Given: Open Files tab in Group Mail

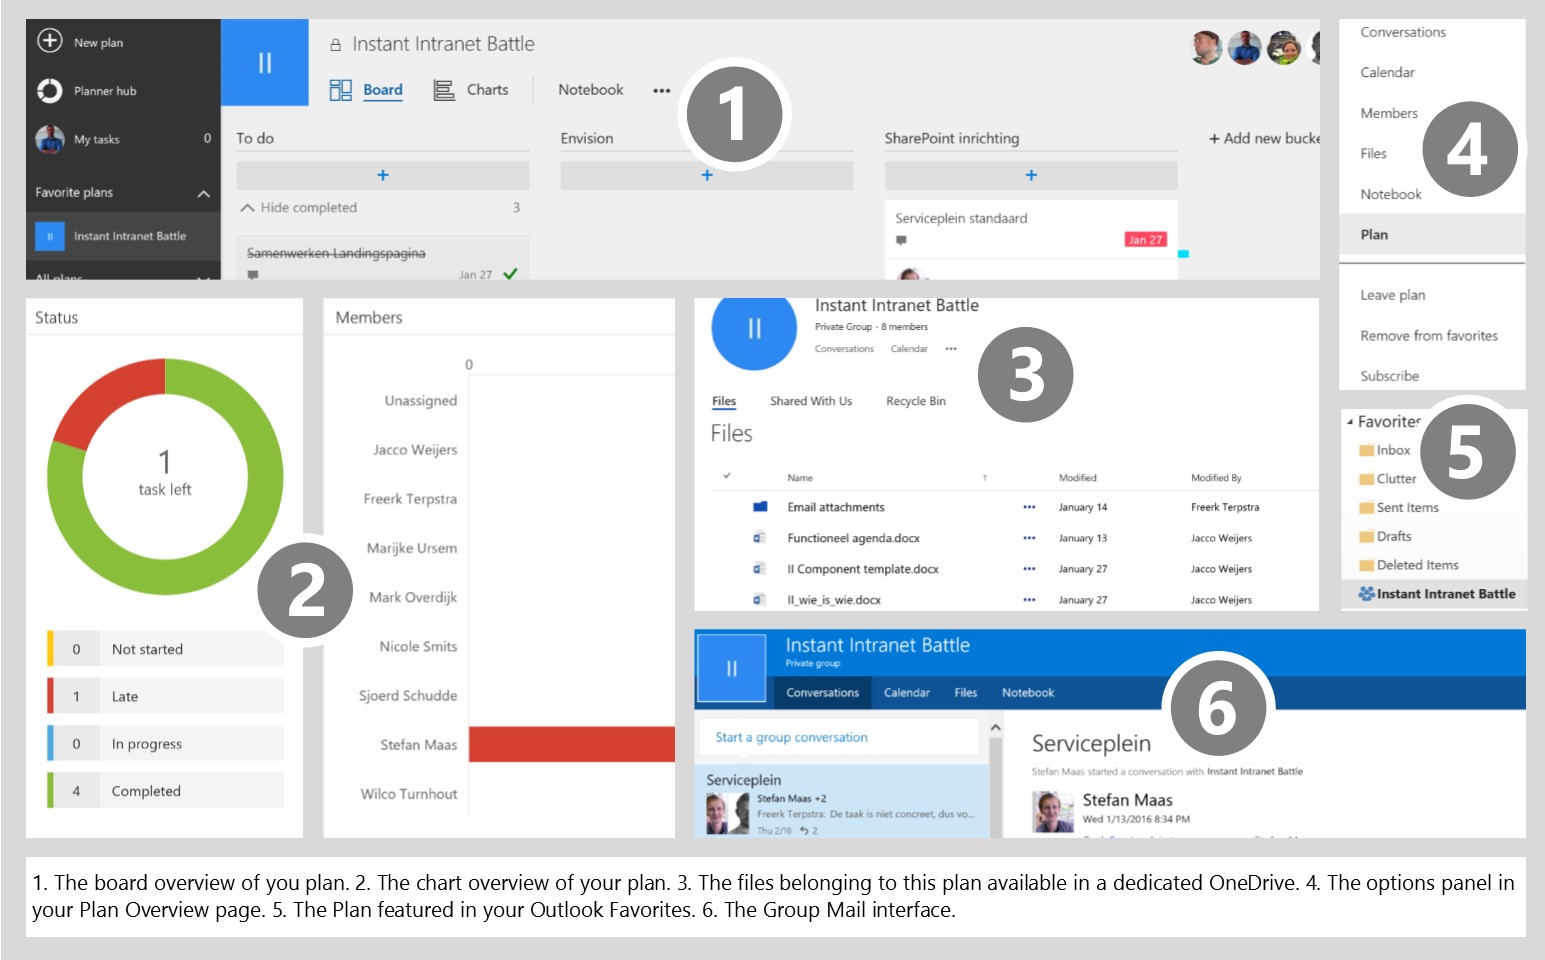Looking at the screenshot, I should click(x=966, y=693).
